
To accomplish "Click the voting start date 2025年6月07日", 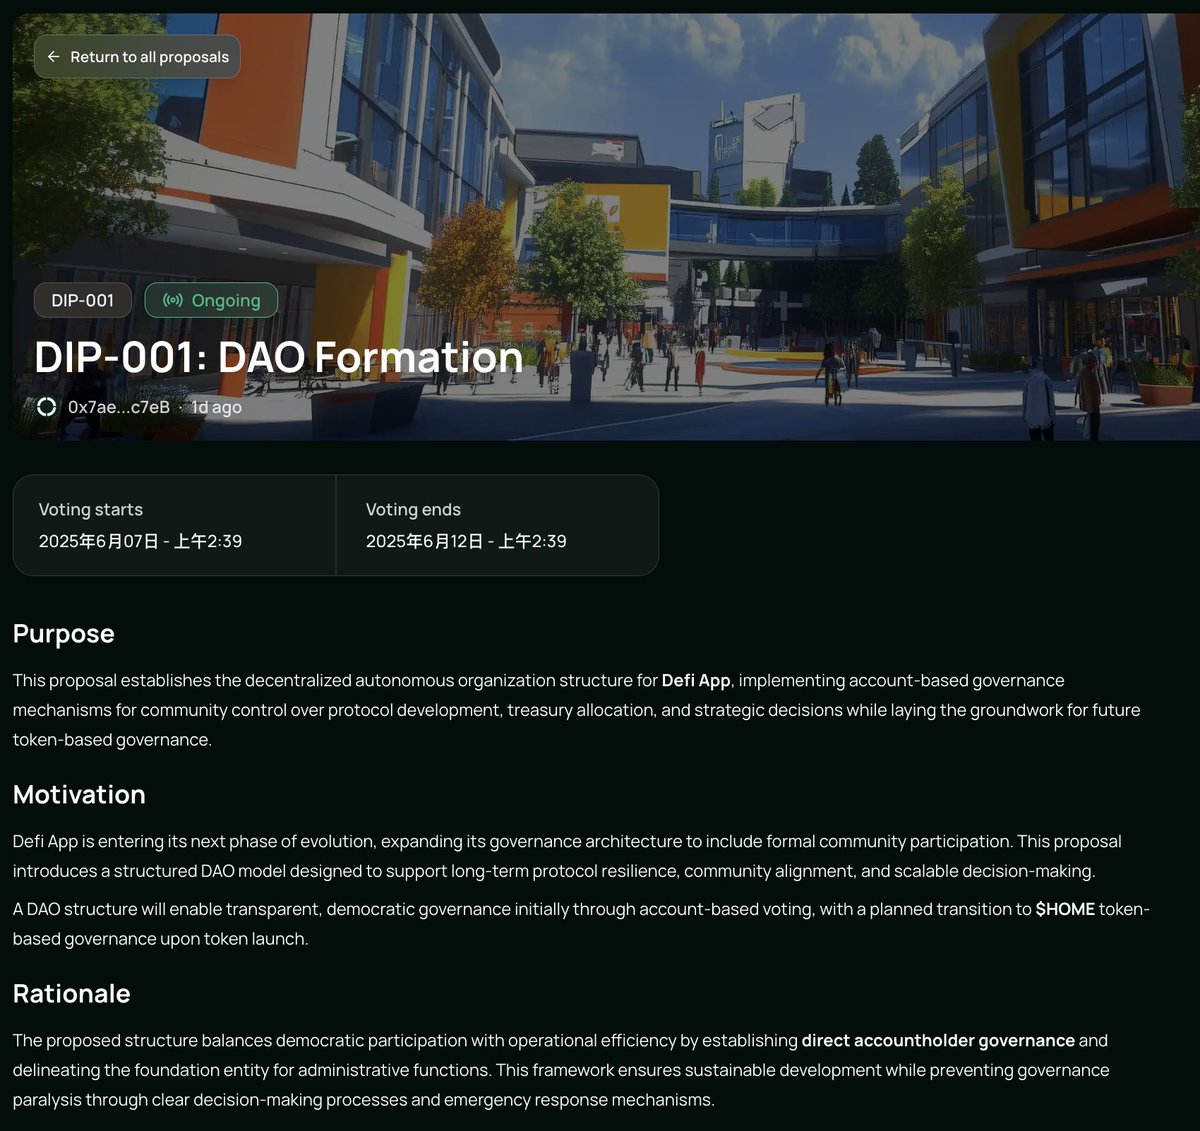I will 140,541.
